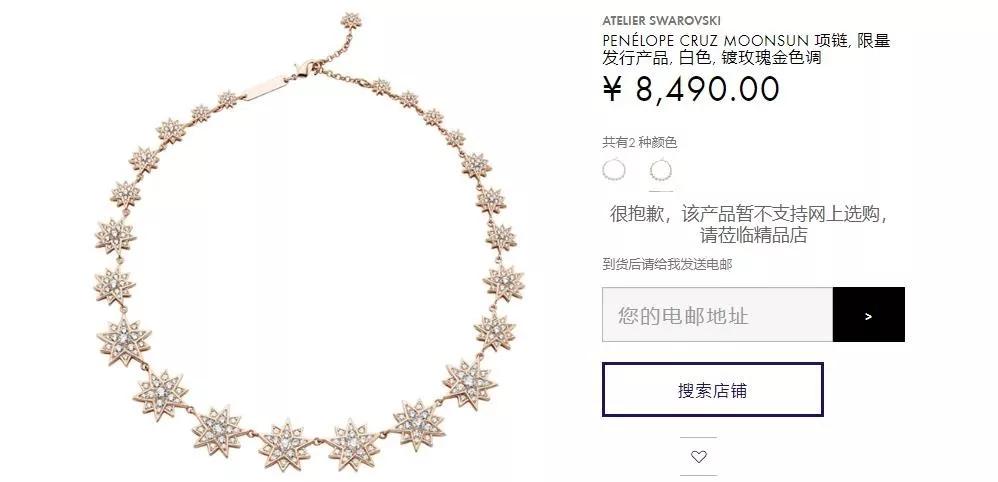The image size is (998, 482).
Task: Click the small star on the extender chain end
Action: (351, 21)
